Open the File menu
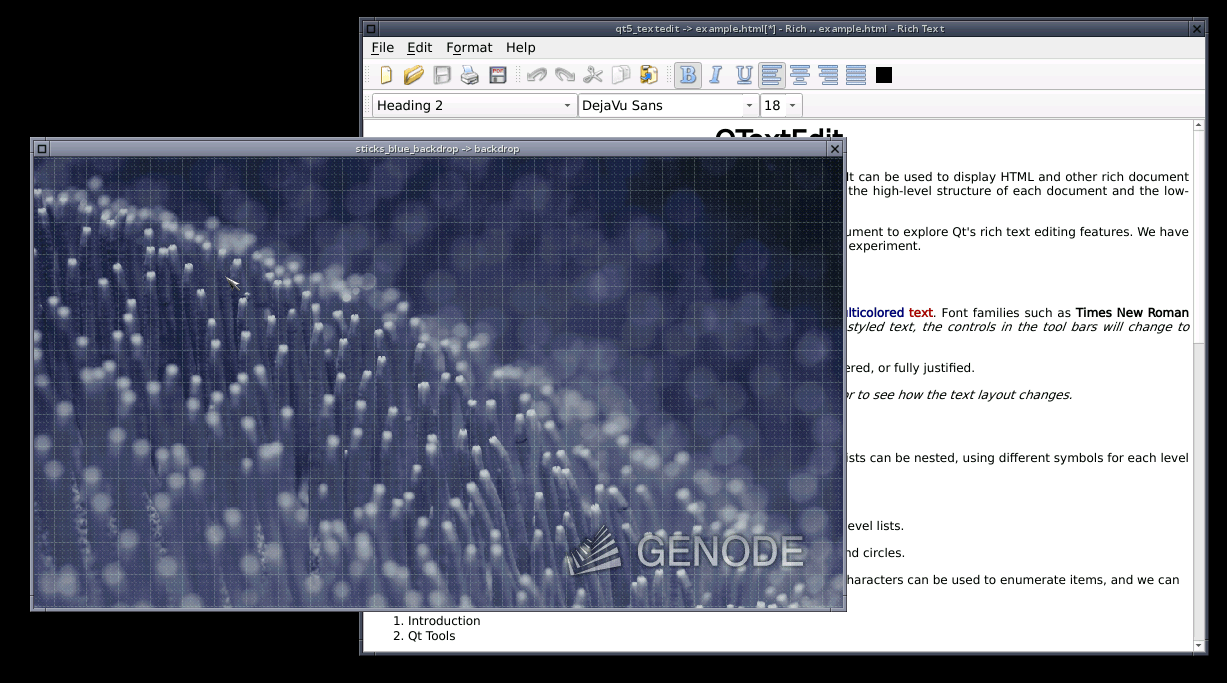Viewport: 1227px width, 683px height. 382,47
